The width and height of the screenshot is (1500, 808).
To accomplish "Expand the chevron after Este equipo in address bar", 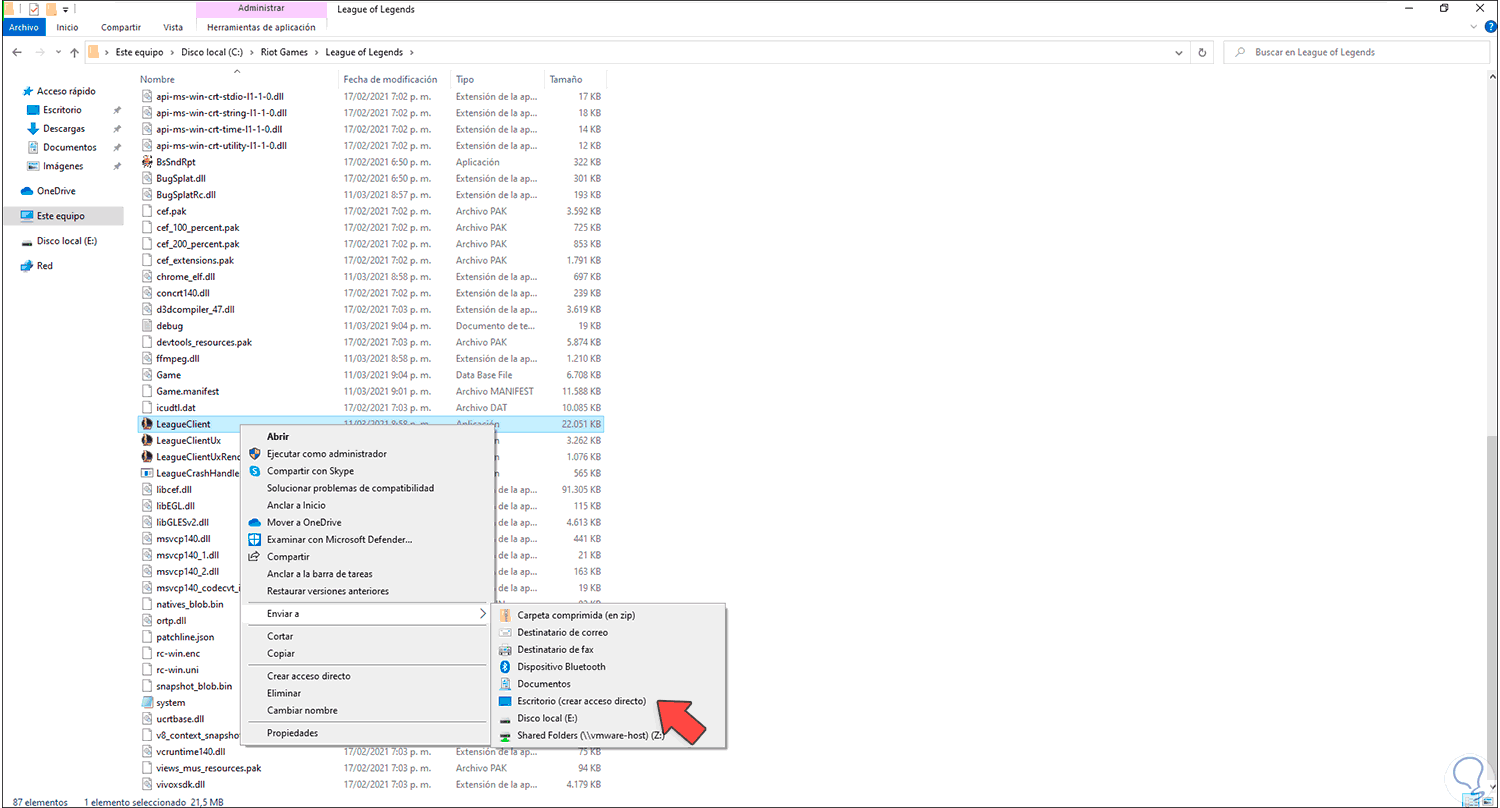I will (x=173, y=52).
